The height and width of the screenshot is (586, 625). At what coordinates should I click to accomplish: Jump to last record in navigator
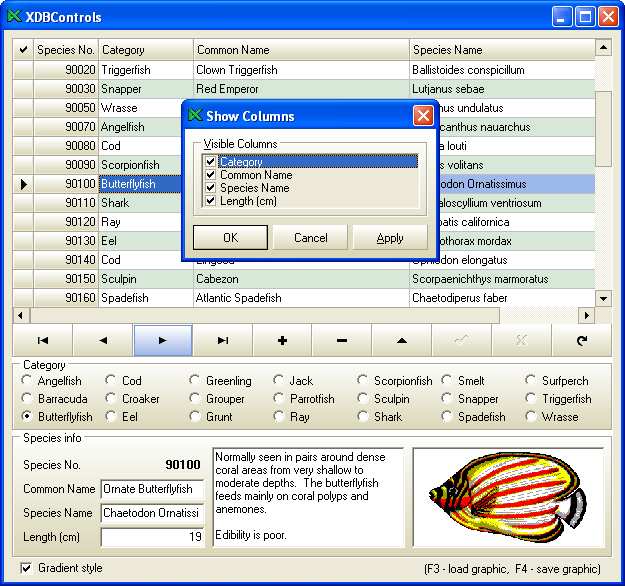point(222,340)
